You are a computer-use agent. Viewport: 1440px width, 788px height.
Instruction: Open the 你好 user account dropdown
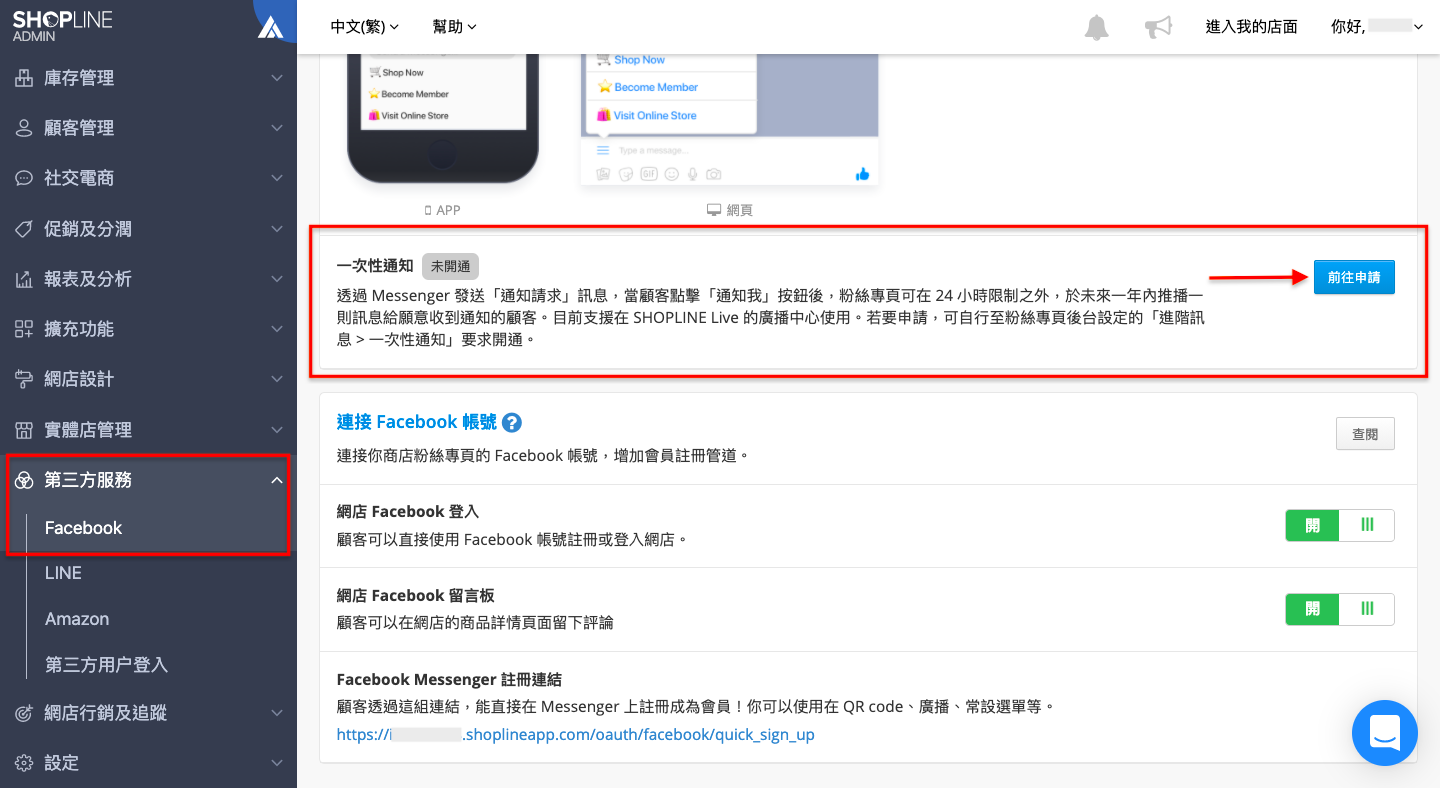coord(1377,27)
